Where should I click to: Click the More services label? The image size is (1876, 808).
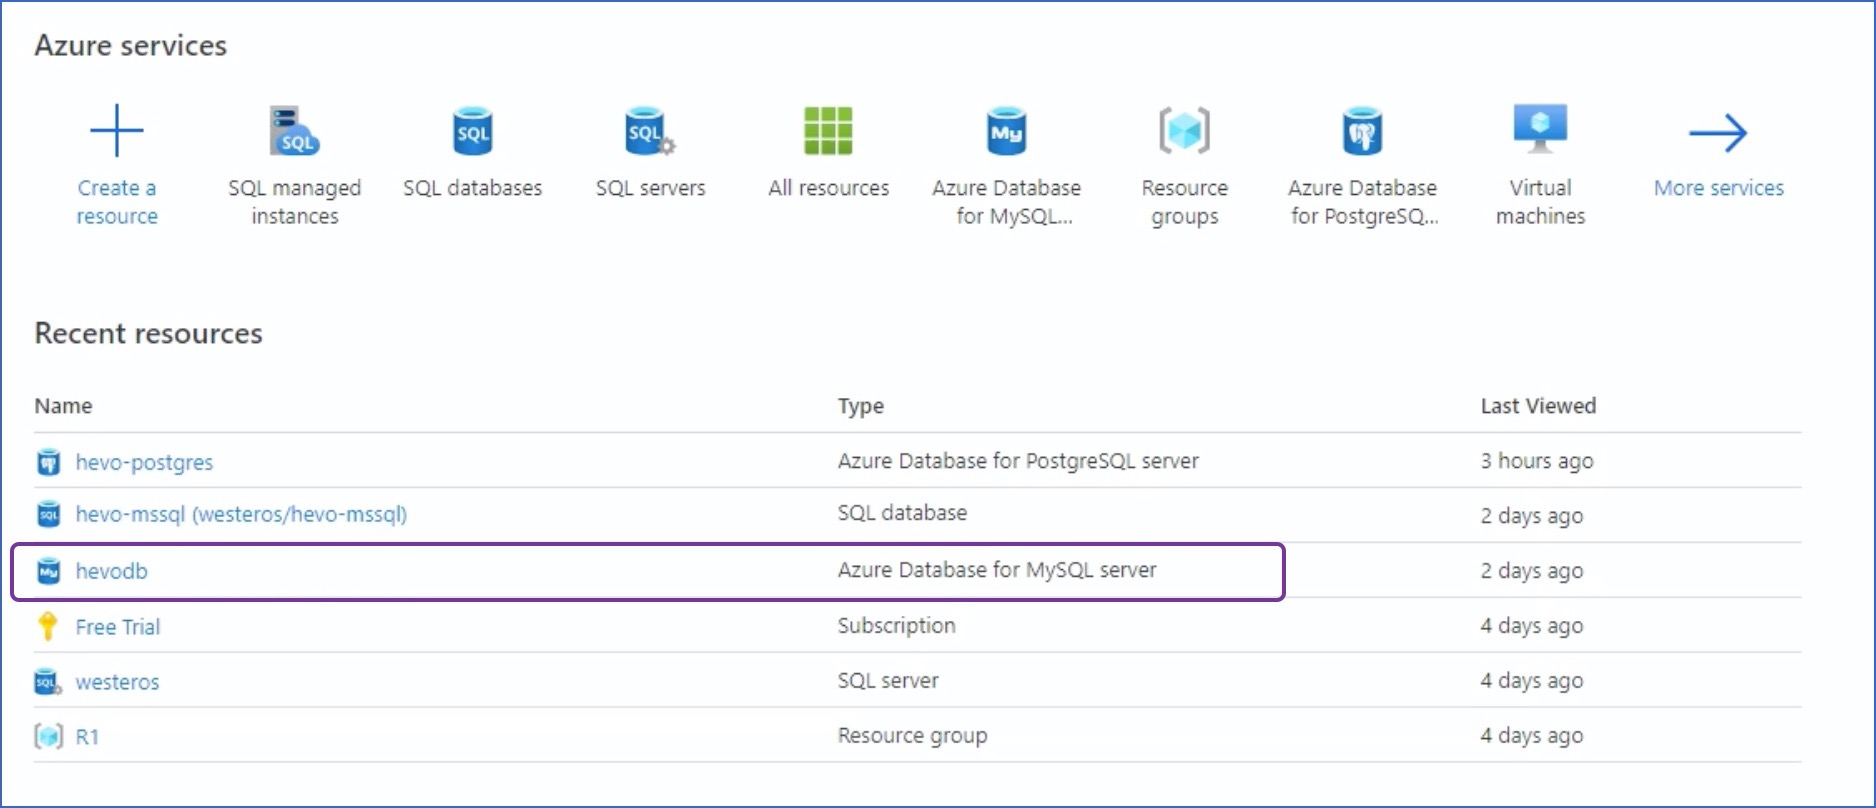pyautogui.click(x=1718, y=188)
